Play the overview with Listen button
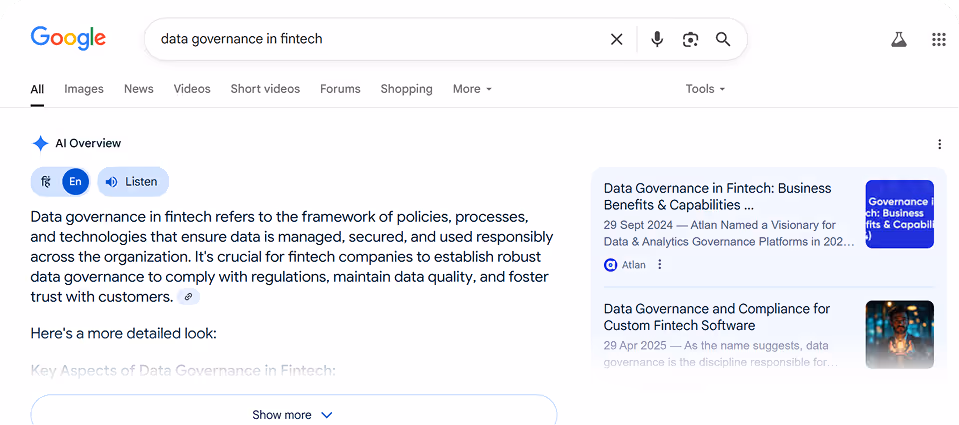959x425 pixels. click(x=132, y=182)
